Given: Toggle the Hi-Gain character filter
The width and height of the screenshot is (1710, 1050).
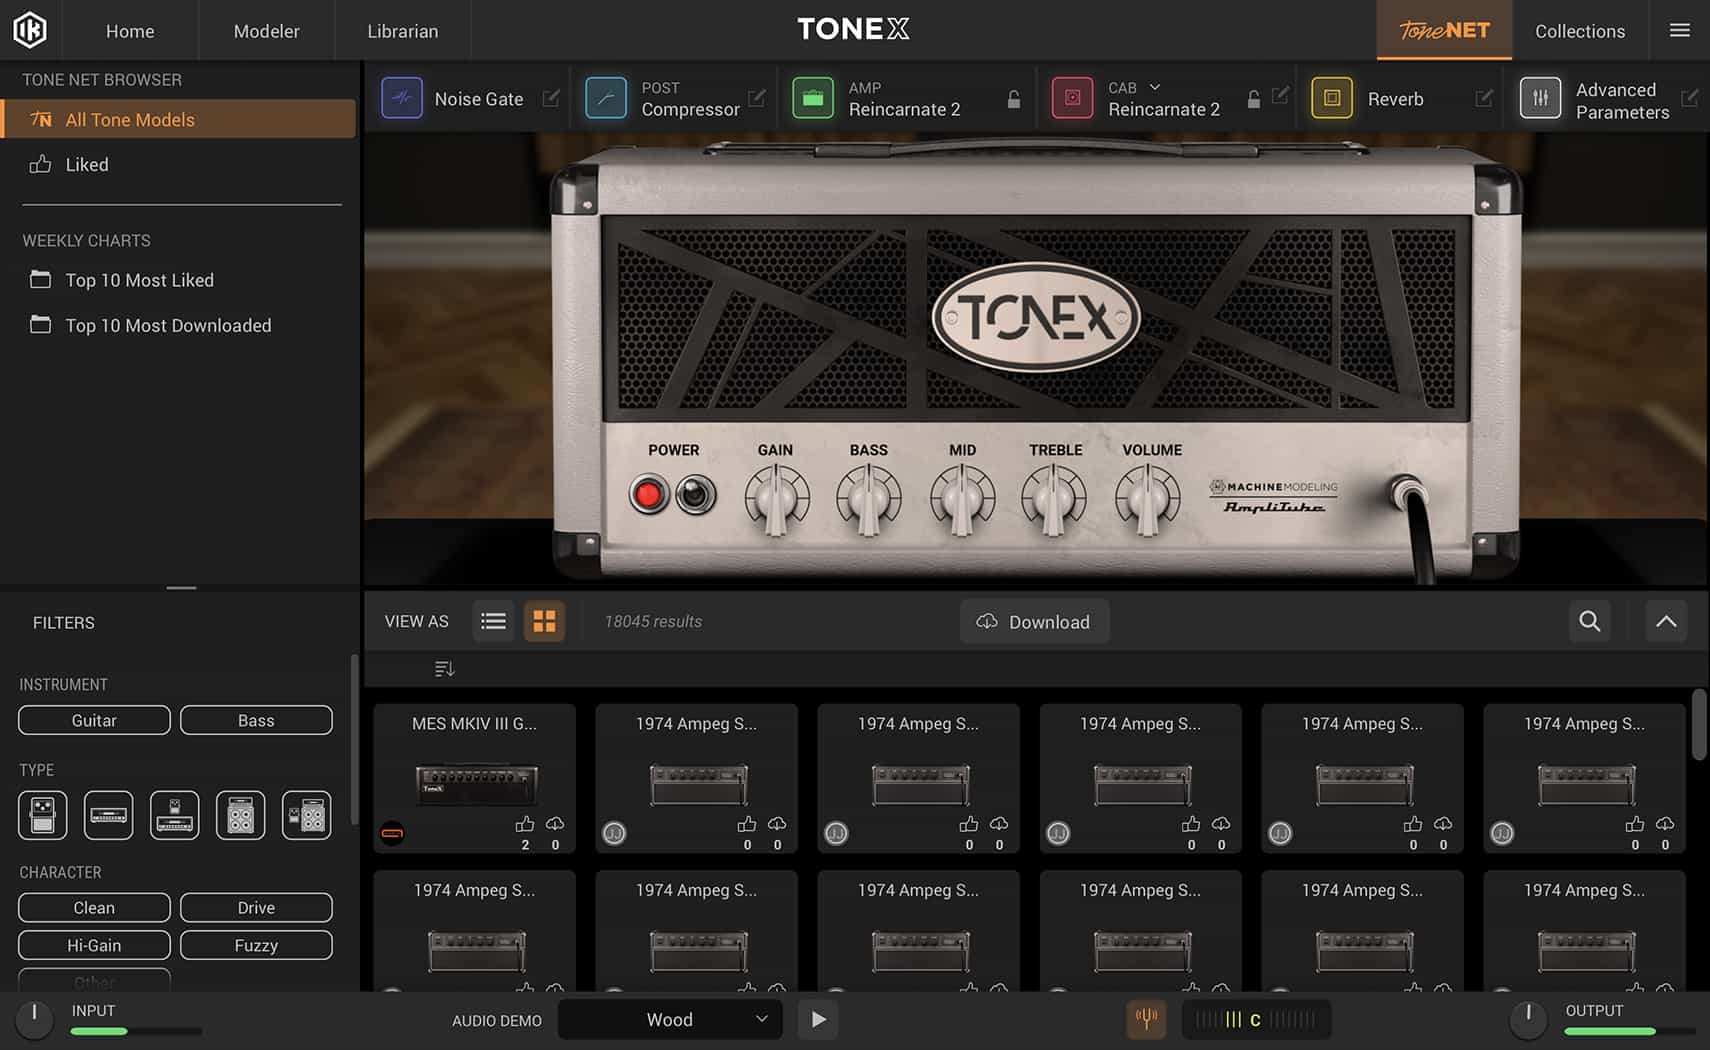Looking at the screenshot, I should 94,945.
